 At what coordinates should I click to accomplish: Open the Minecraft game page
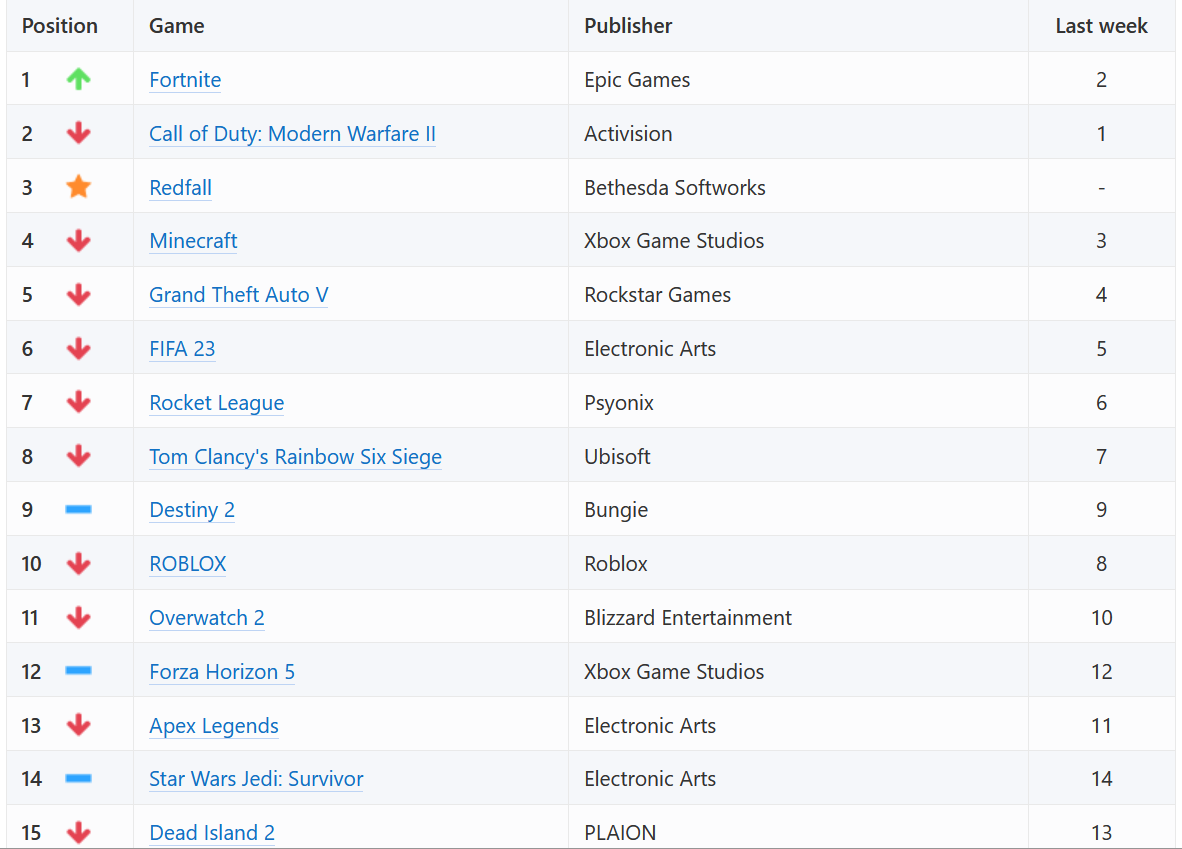tap(193, 241)
